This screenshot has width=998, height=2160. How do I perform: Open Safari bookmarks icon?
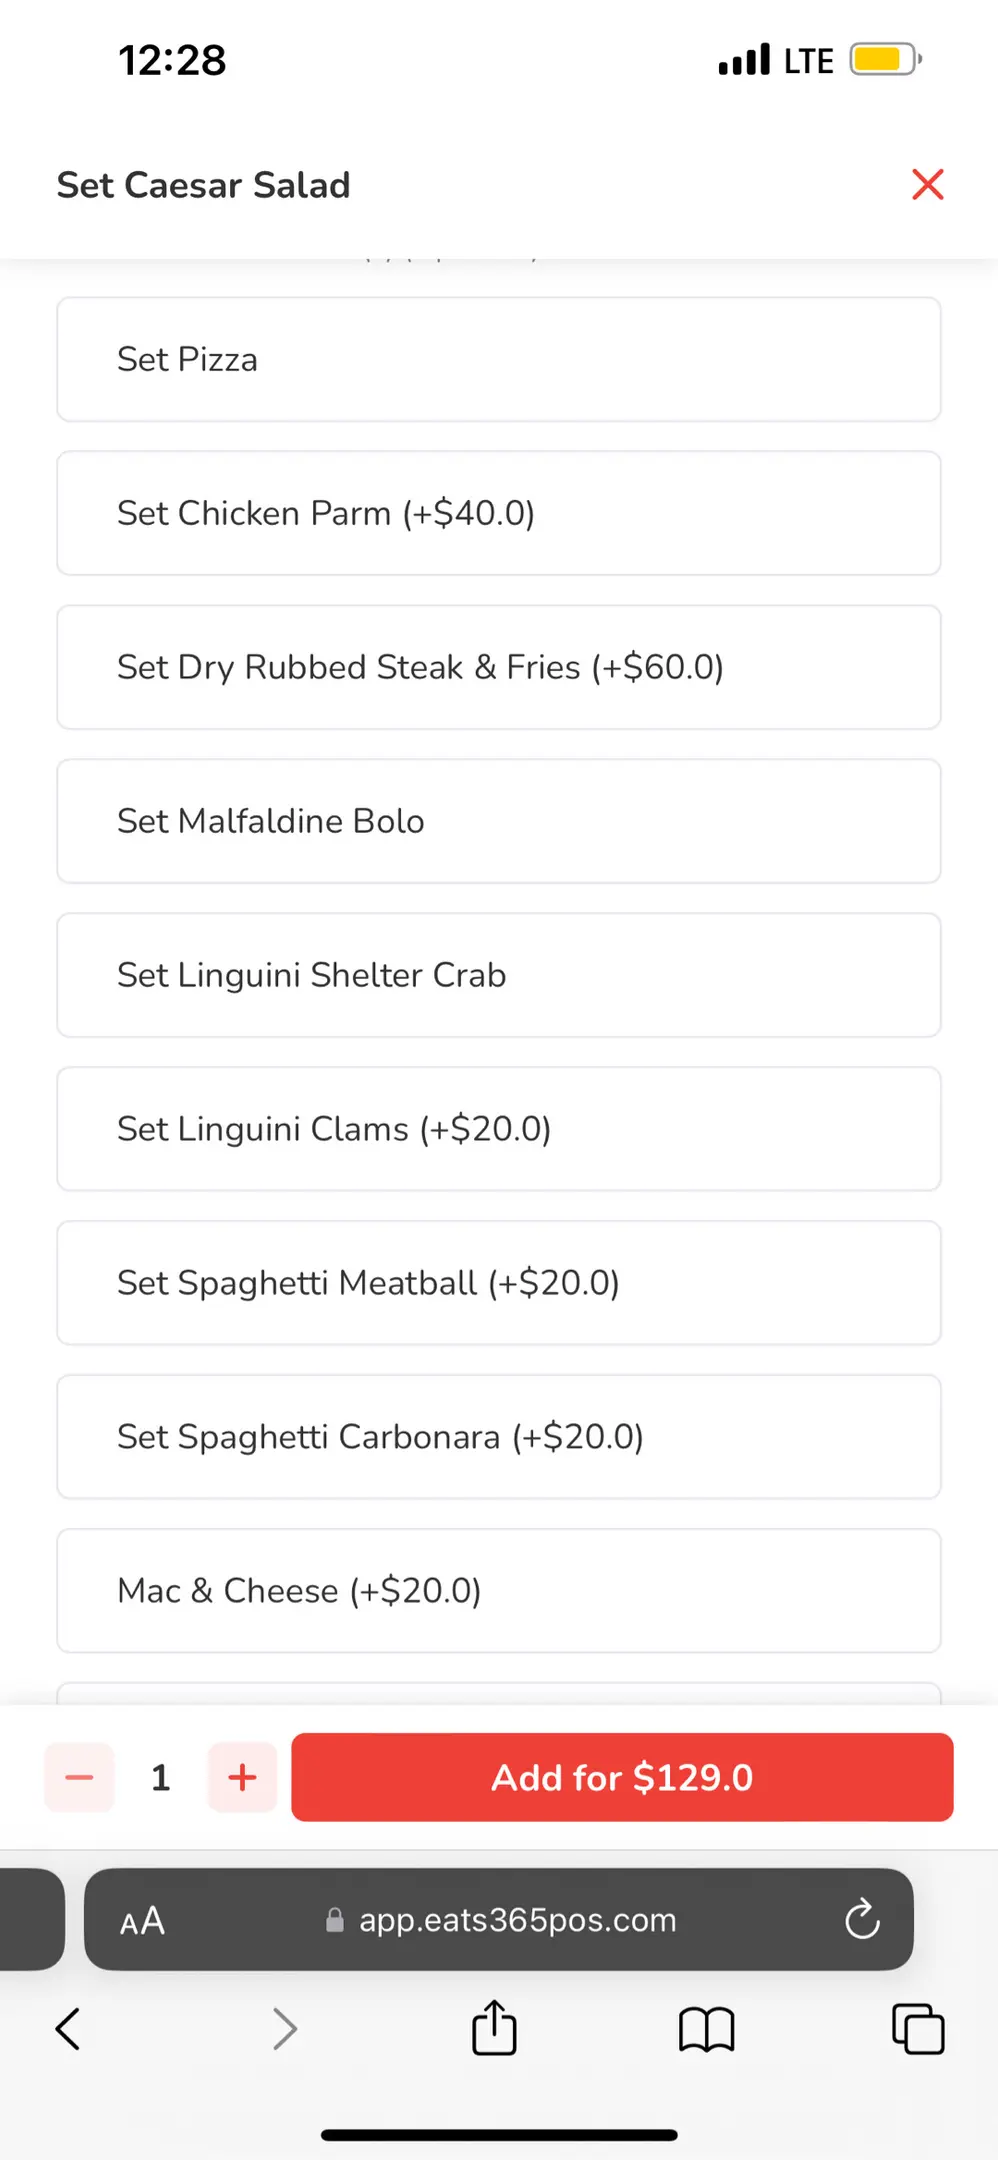tap(706, 2030)
